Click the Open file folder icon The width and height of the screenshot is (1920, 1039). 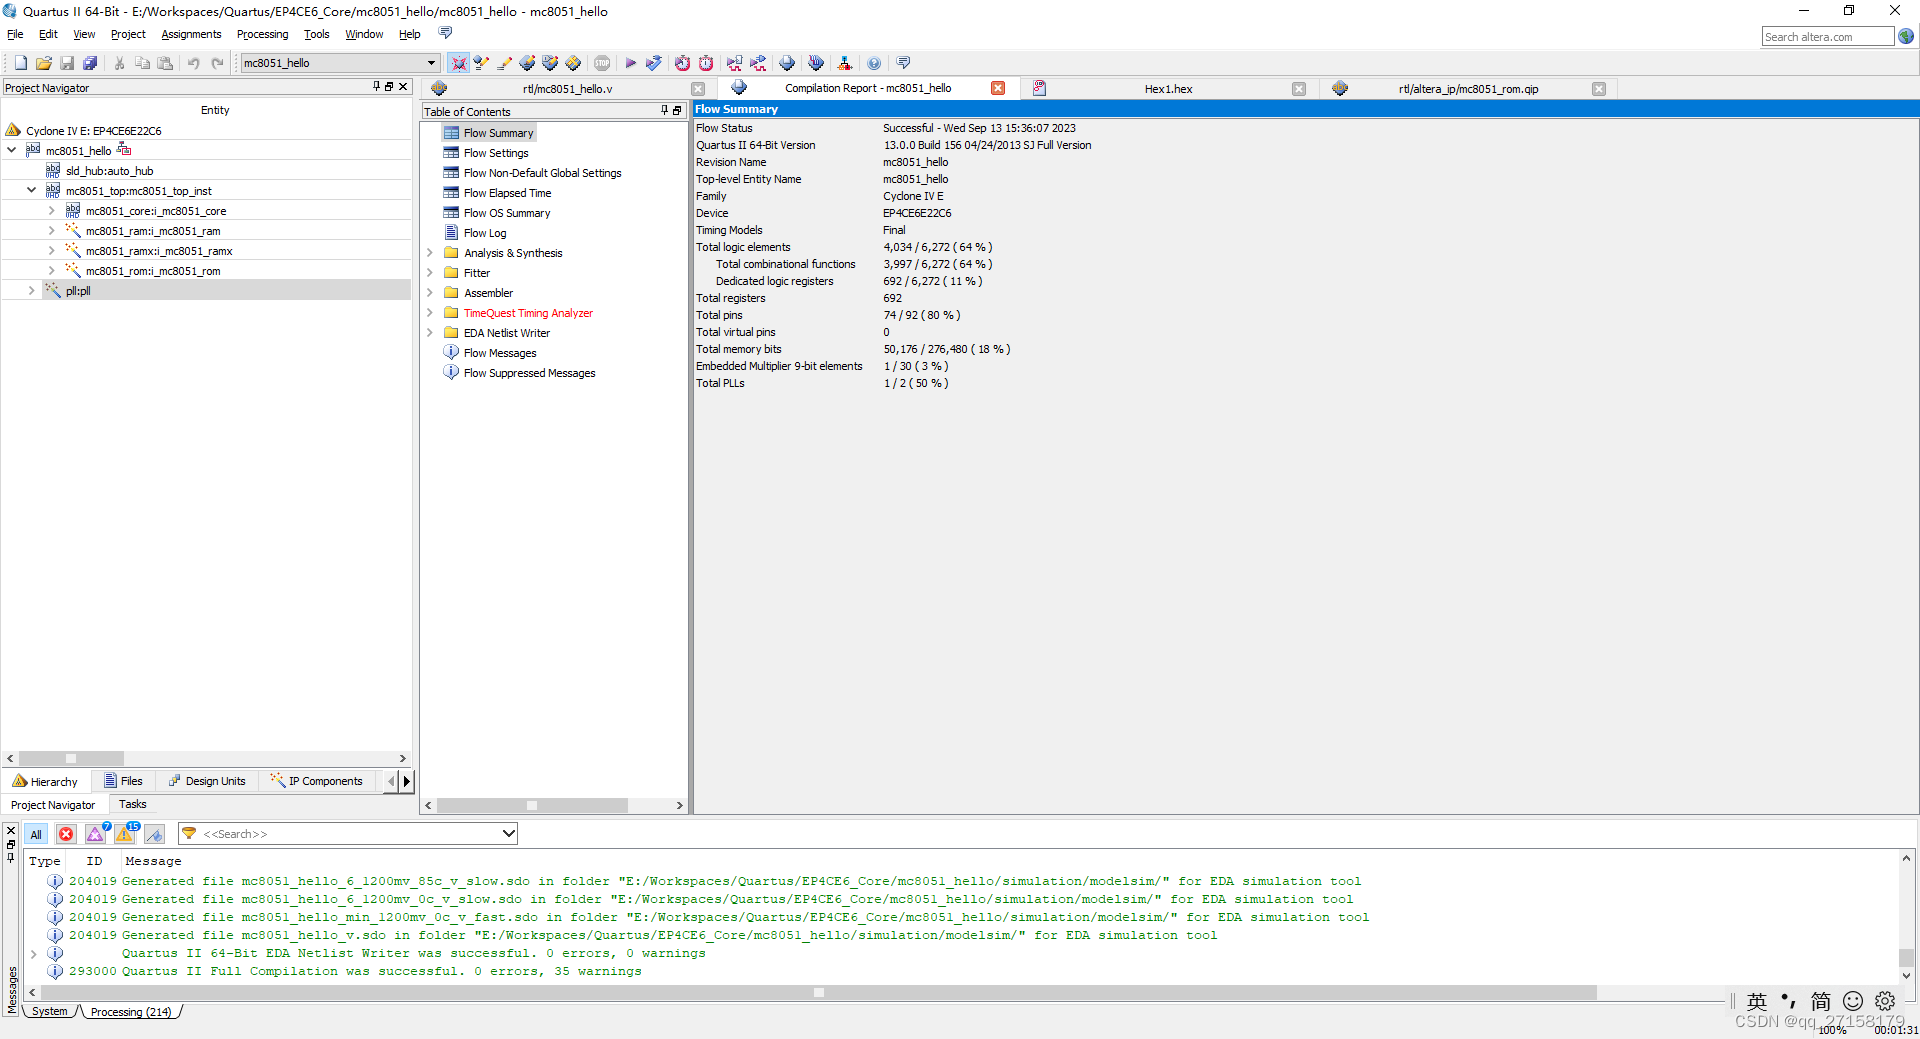(44, 63)
